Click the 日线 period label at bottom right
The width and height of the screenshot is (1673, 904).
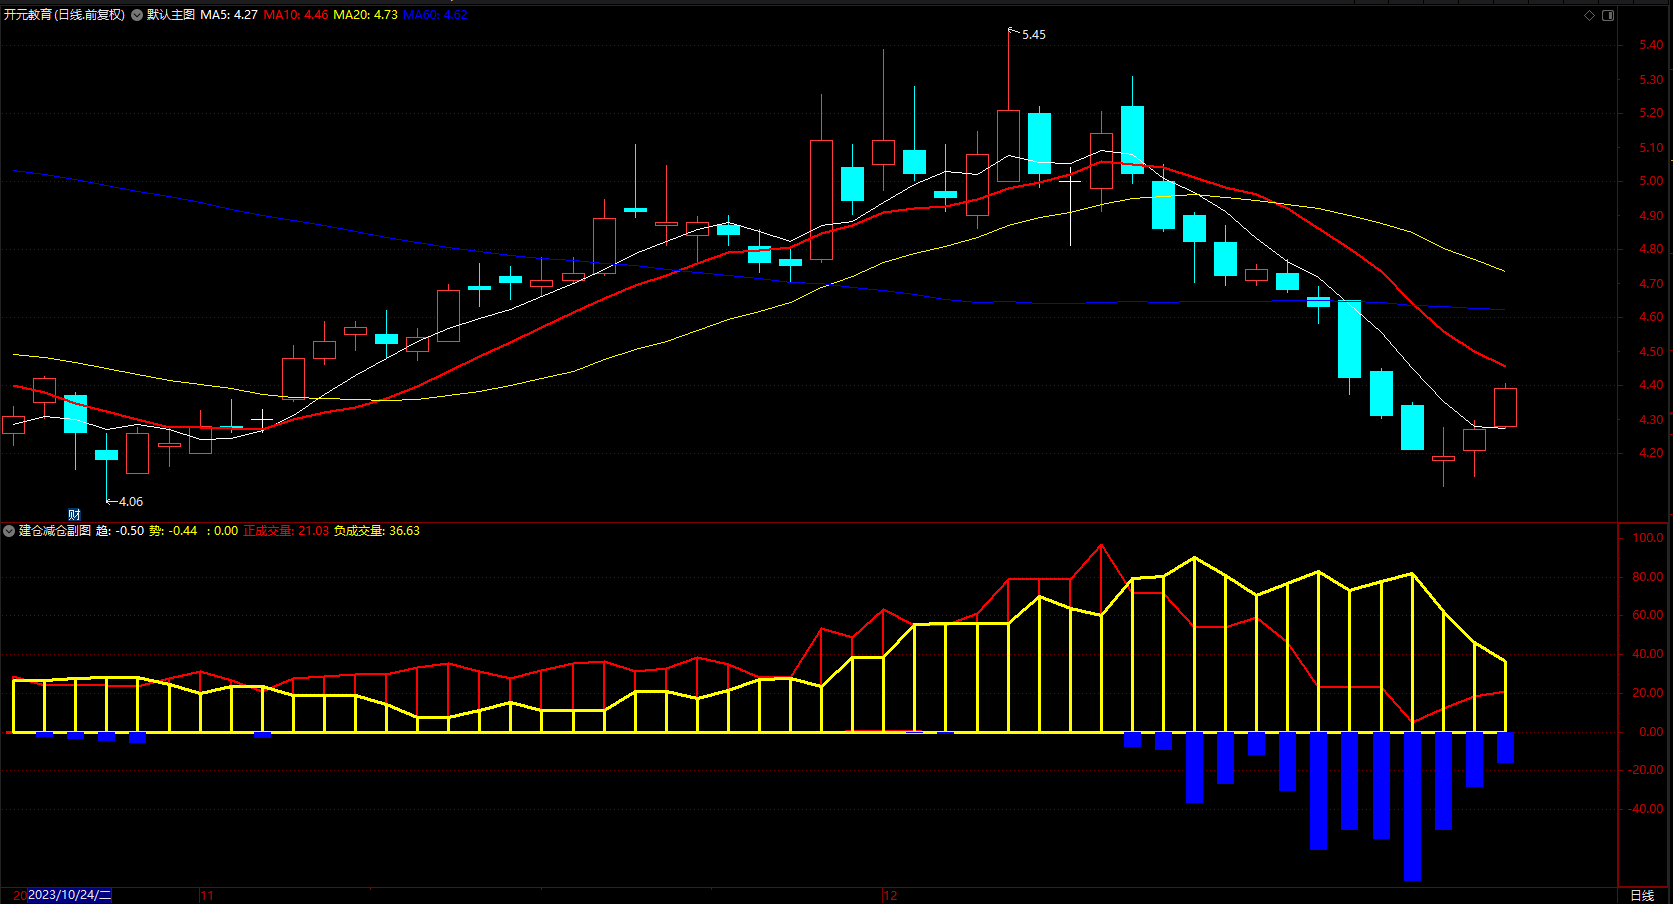1642,895
